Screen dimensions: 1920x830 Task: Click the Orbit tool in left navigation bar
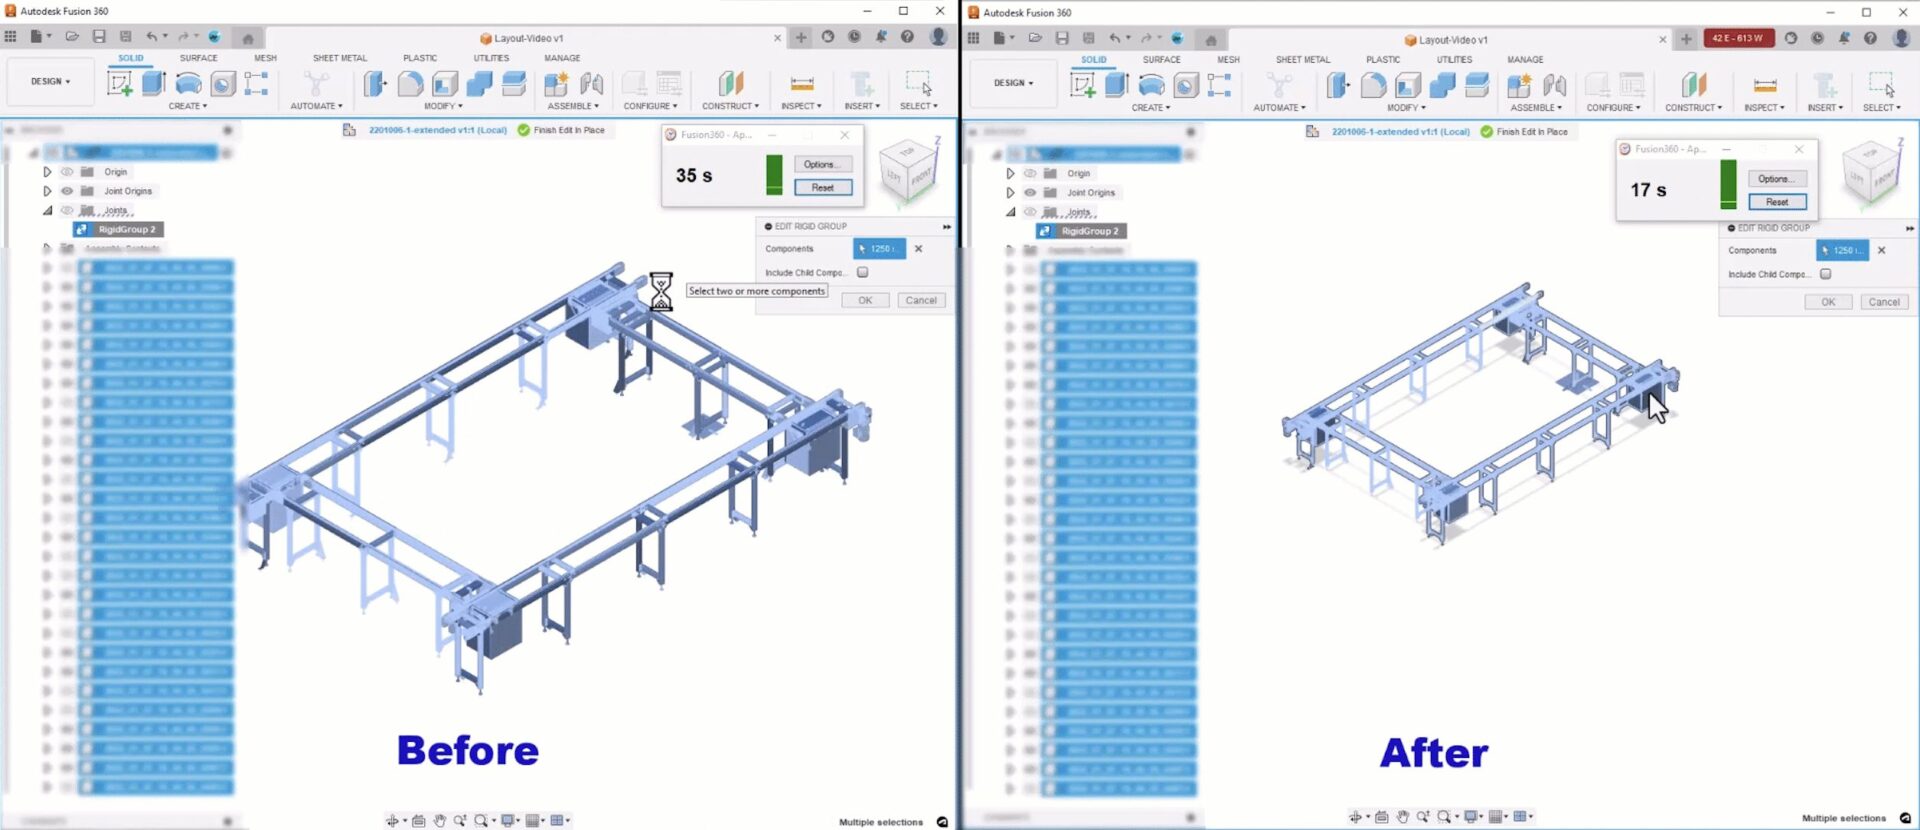(x=392, y=820)
